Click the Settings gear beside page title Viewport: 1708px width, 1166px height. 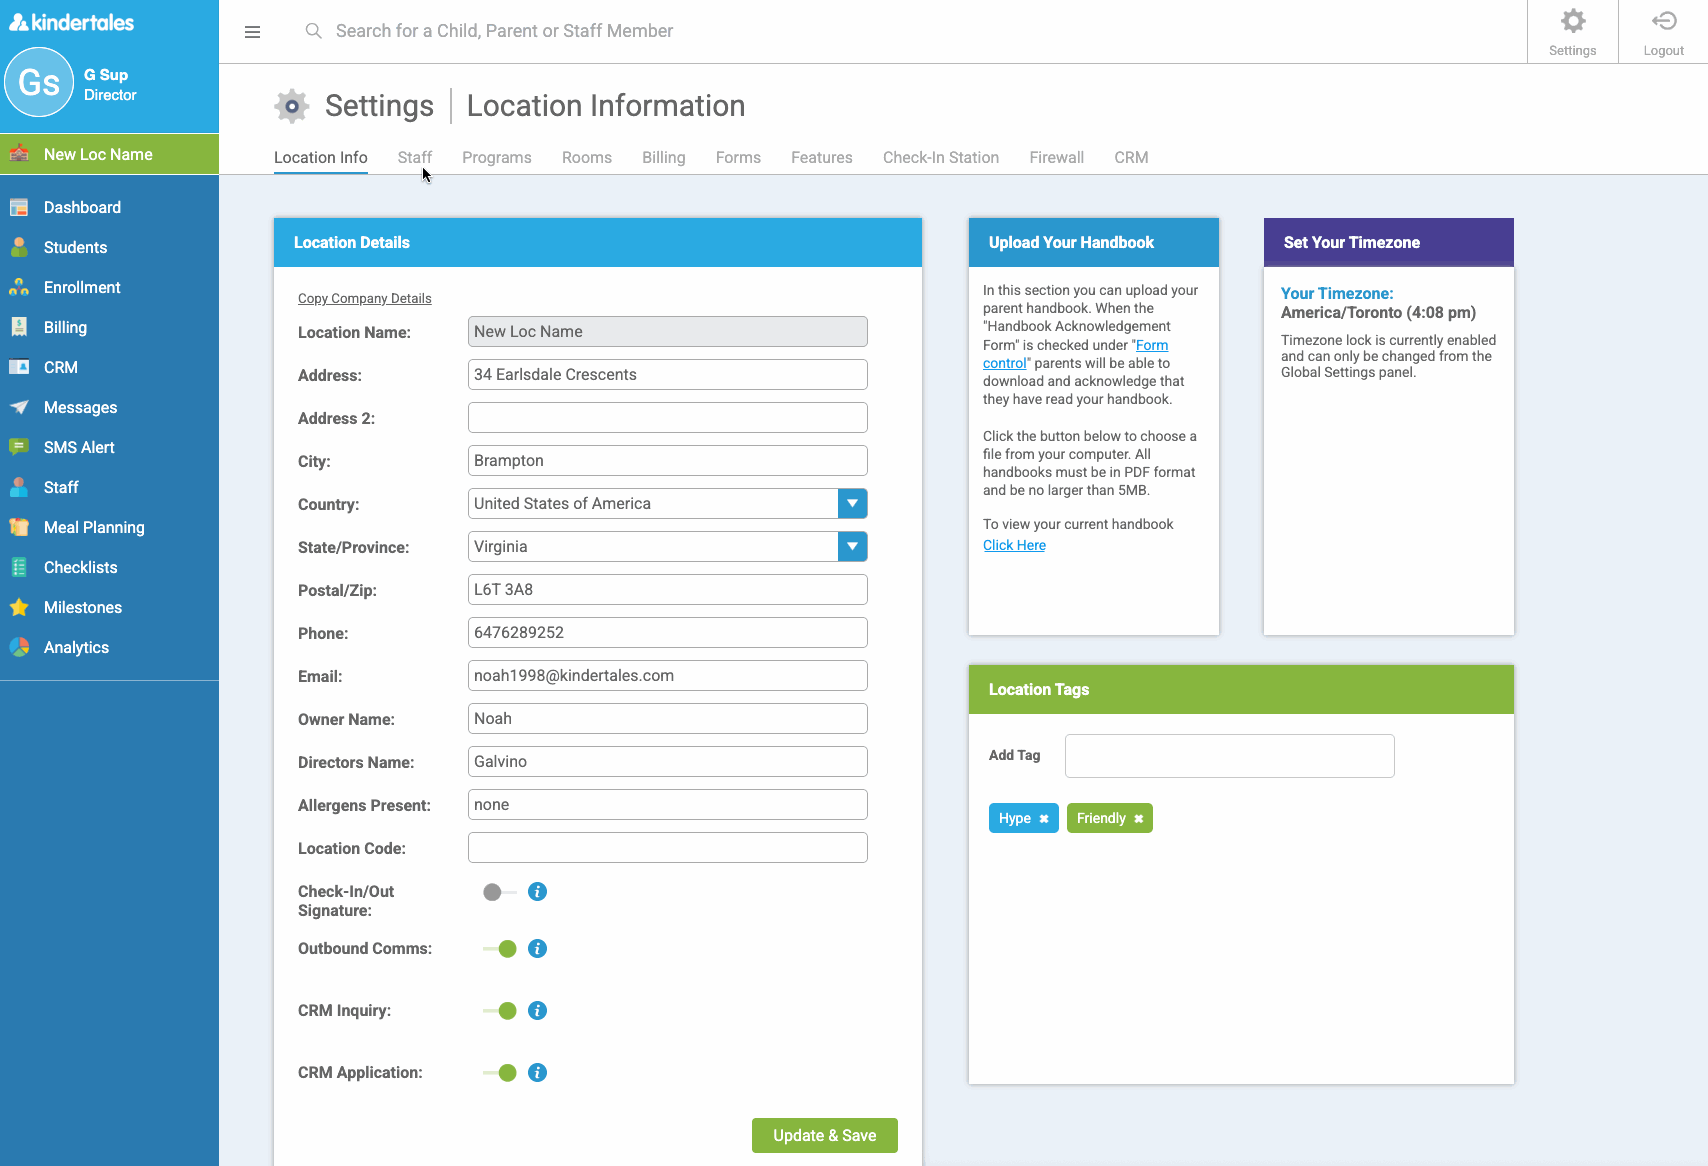point(291,105)
